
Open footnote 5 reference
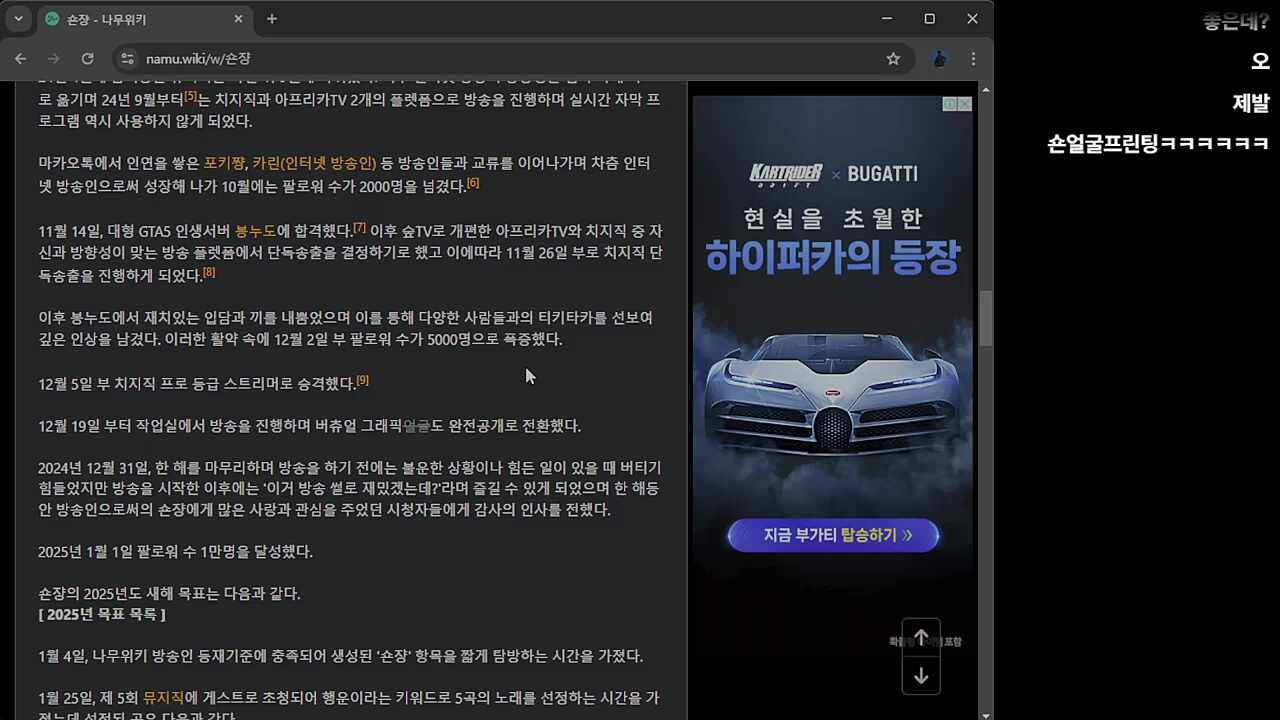(191, 96)
